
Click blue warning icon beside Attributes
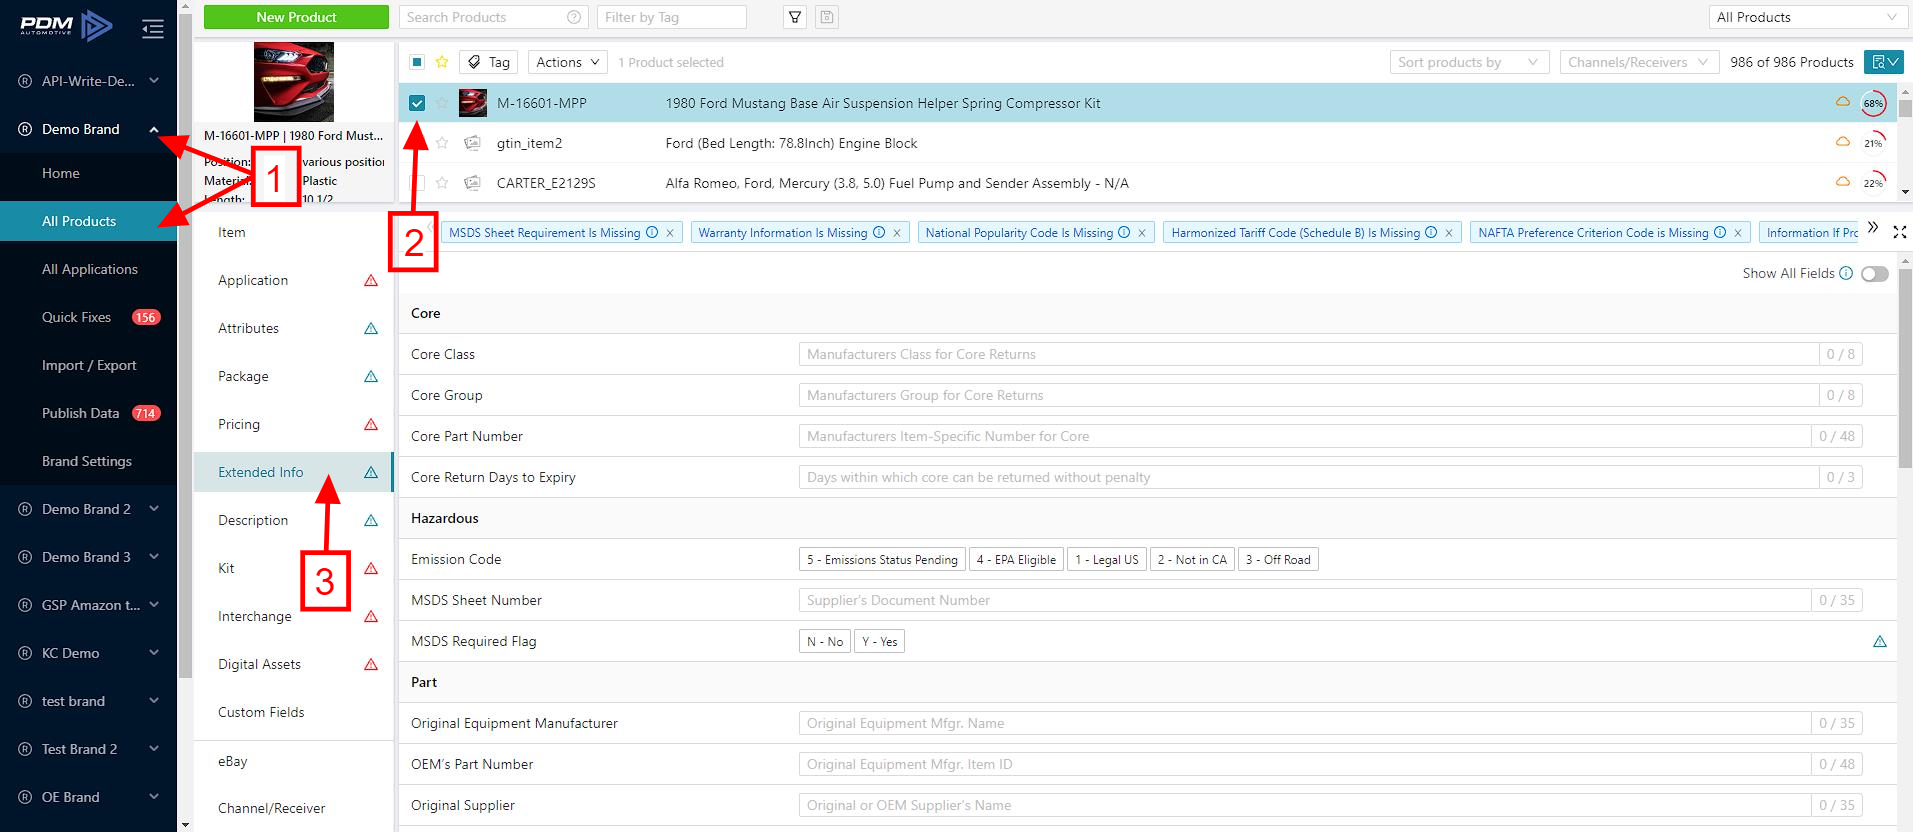tap(371, 329)
